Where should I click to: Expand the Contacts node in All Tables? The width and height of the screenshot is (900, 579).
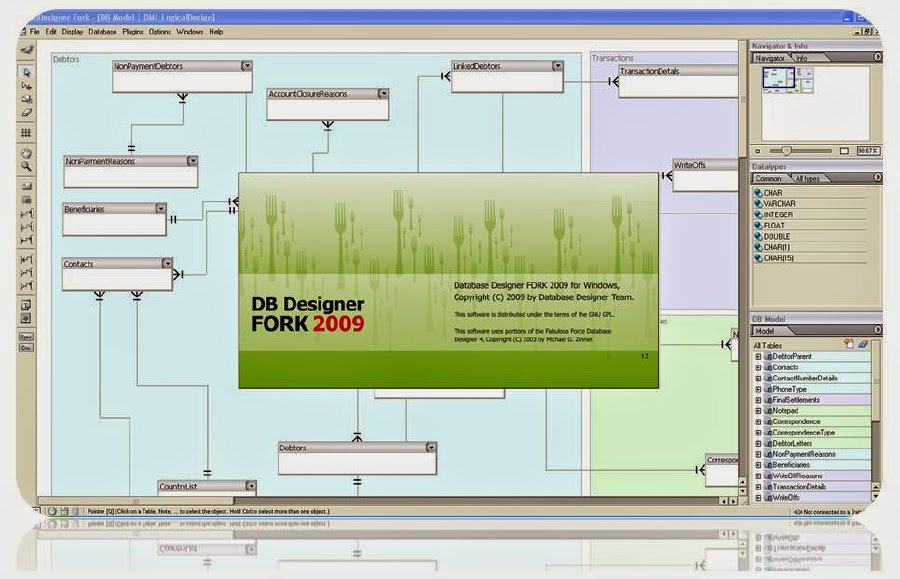click(760, 367)
